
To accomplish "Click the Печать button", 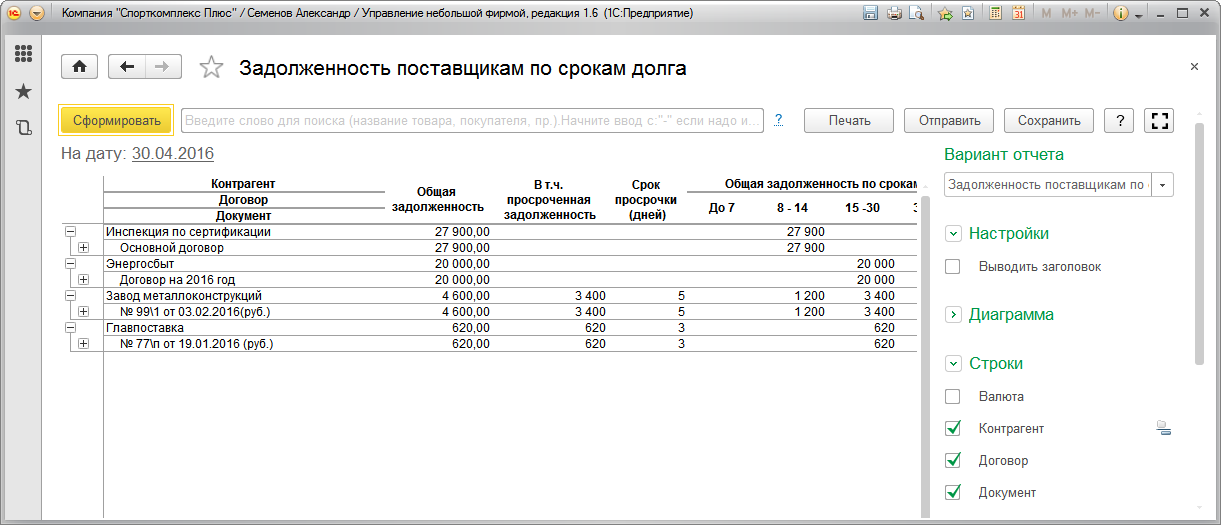I will point(849,120).
